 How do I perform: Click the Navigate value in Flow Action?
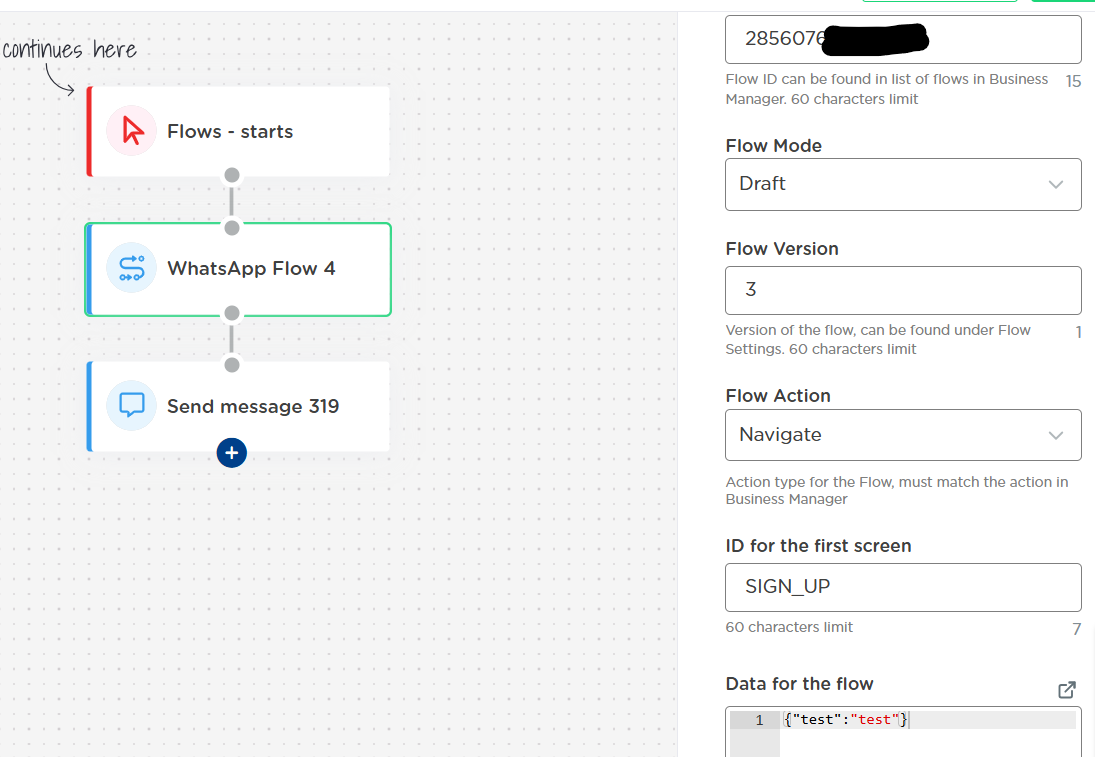[x=780, y=434]
